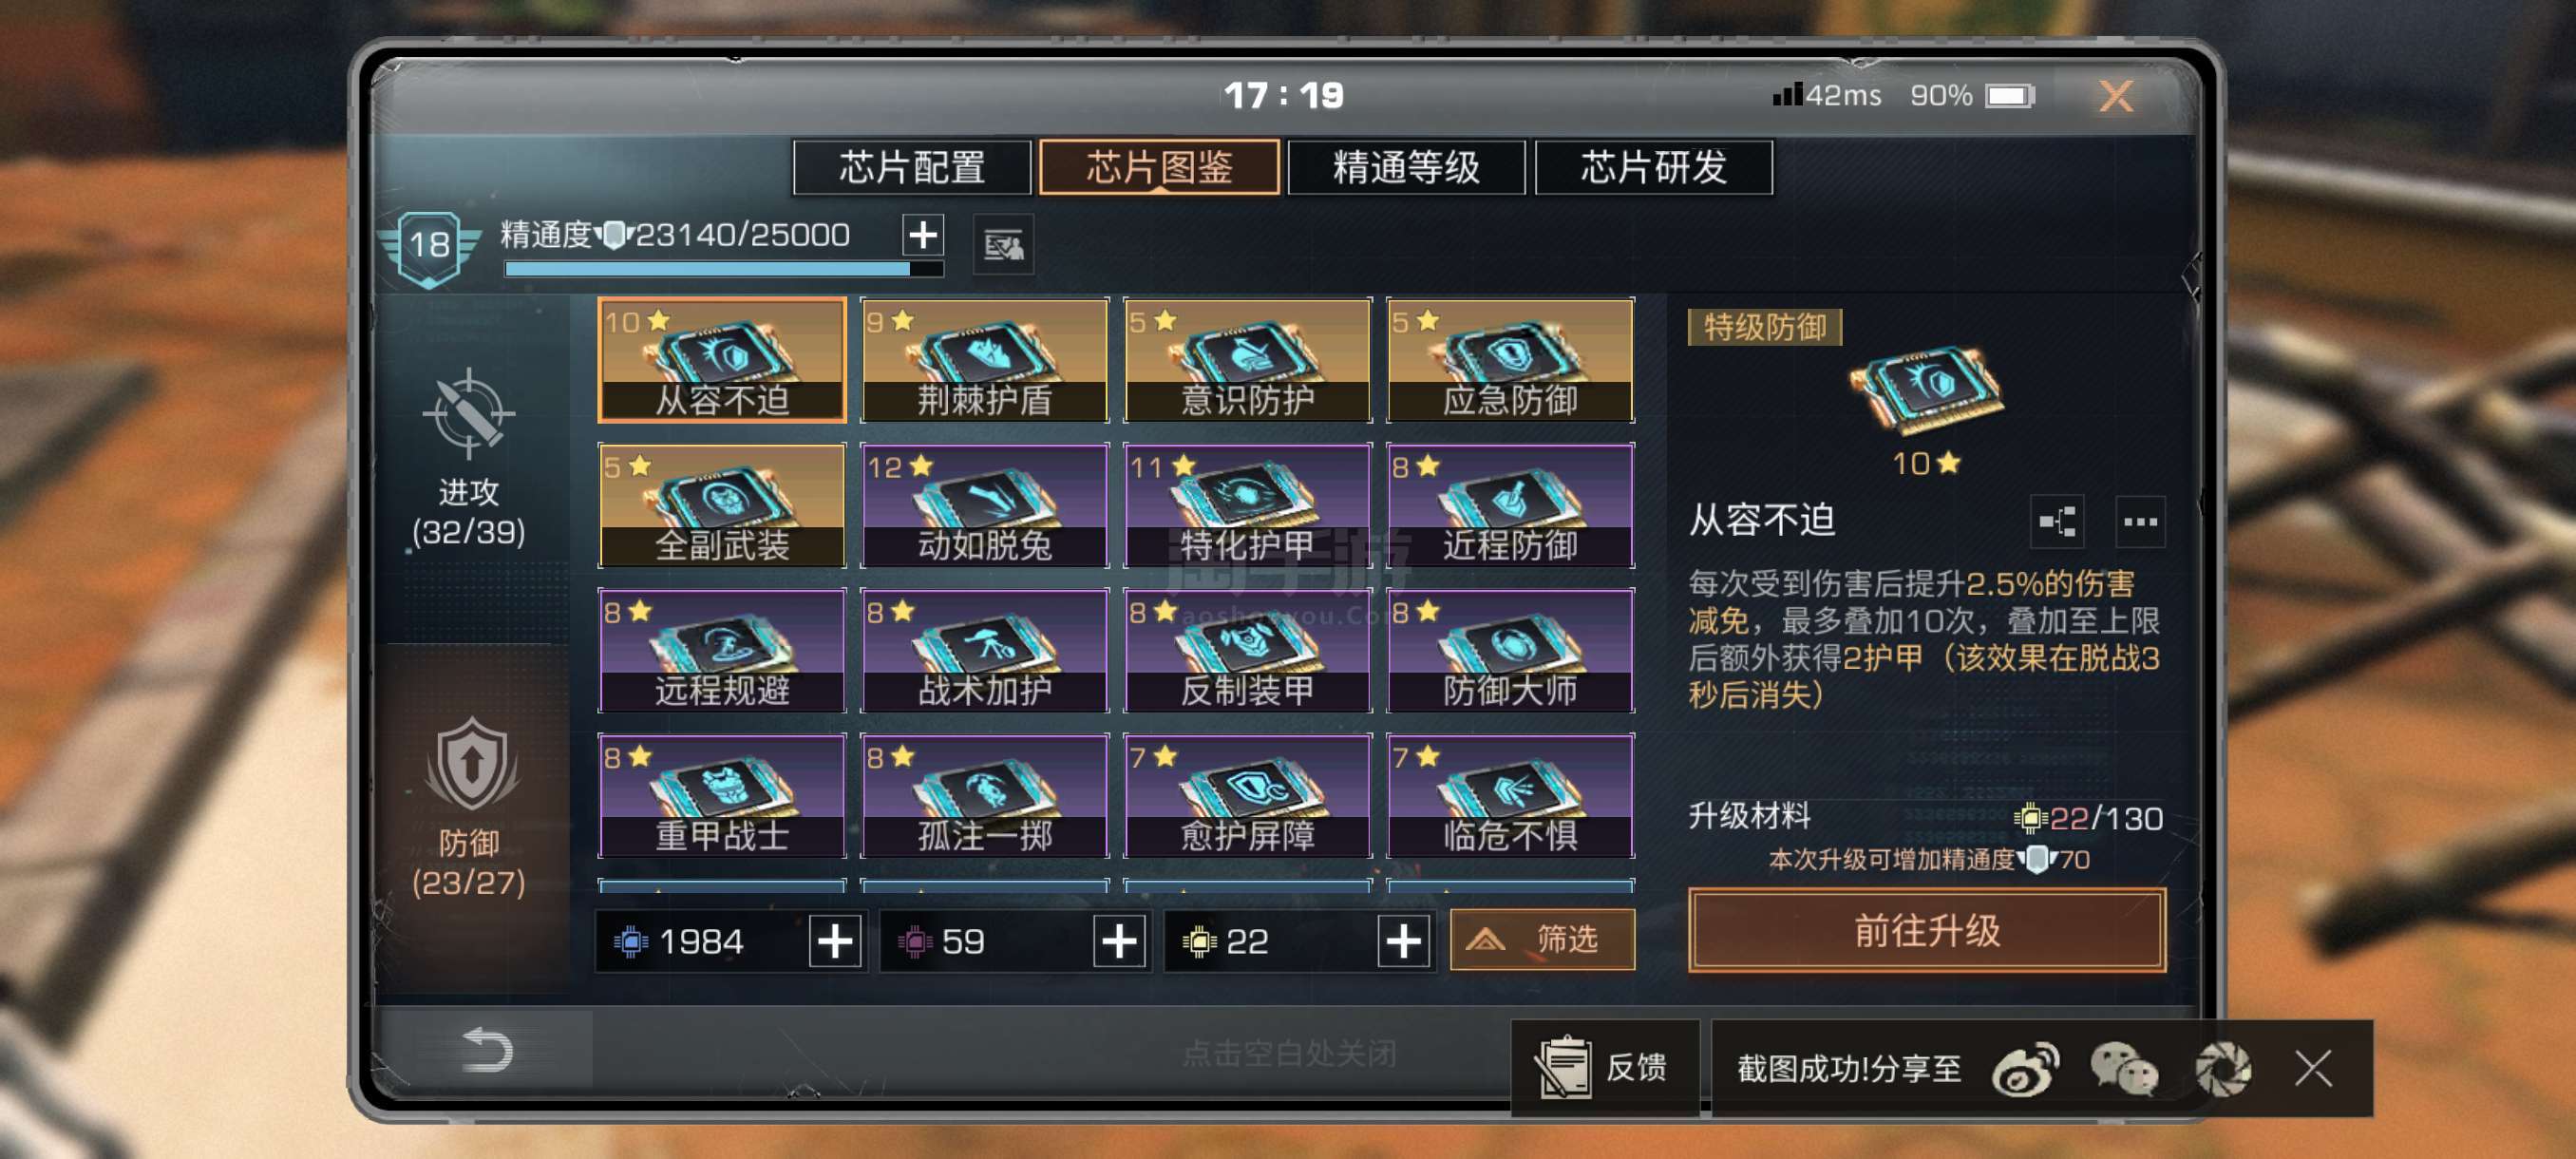Open the mastery info card icon
This screenshot has width=2576, height=1159.
[1003, 244]
